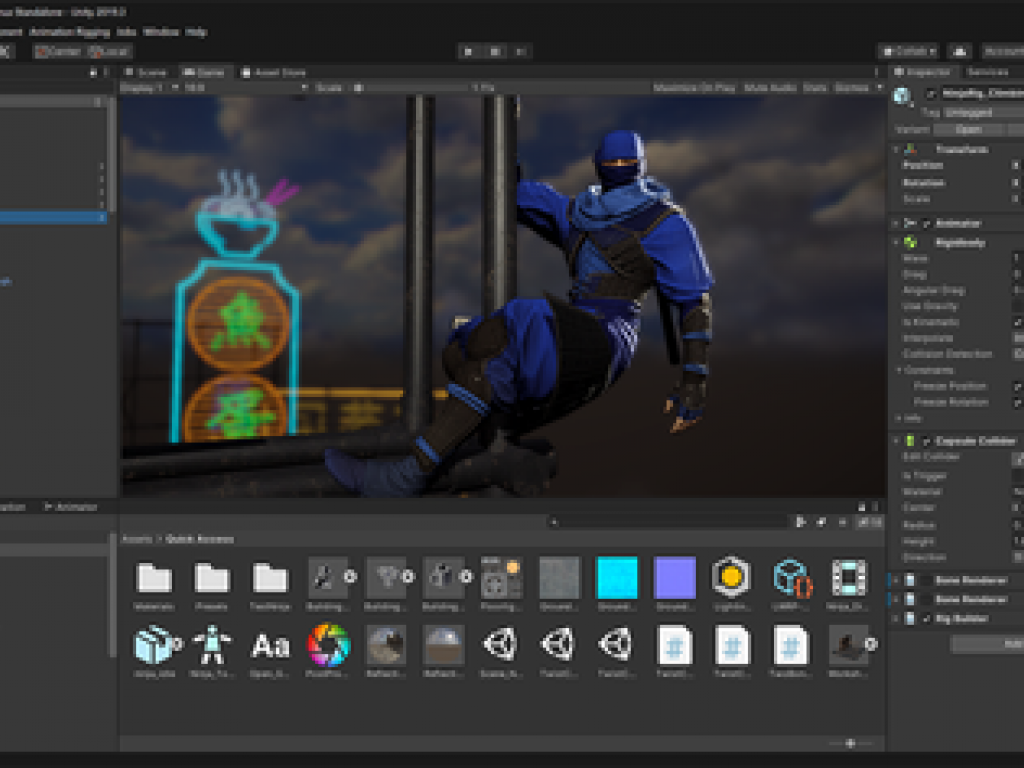Toggle the GameObject active checkbox in Inspector

(930, 94)
